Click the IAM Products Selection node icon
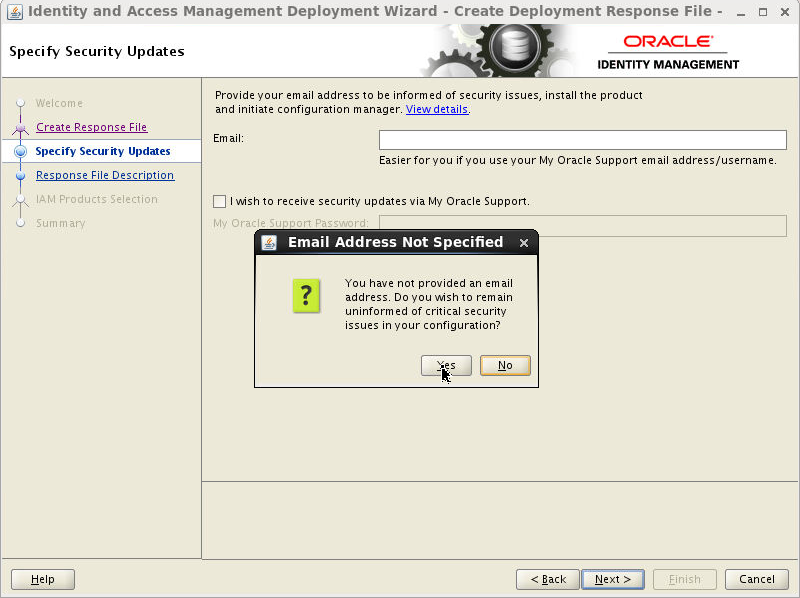 point(20,200)
